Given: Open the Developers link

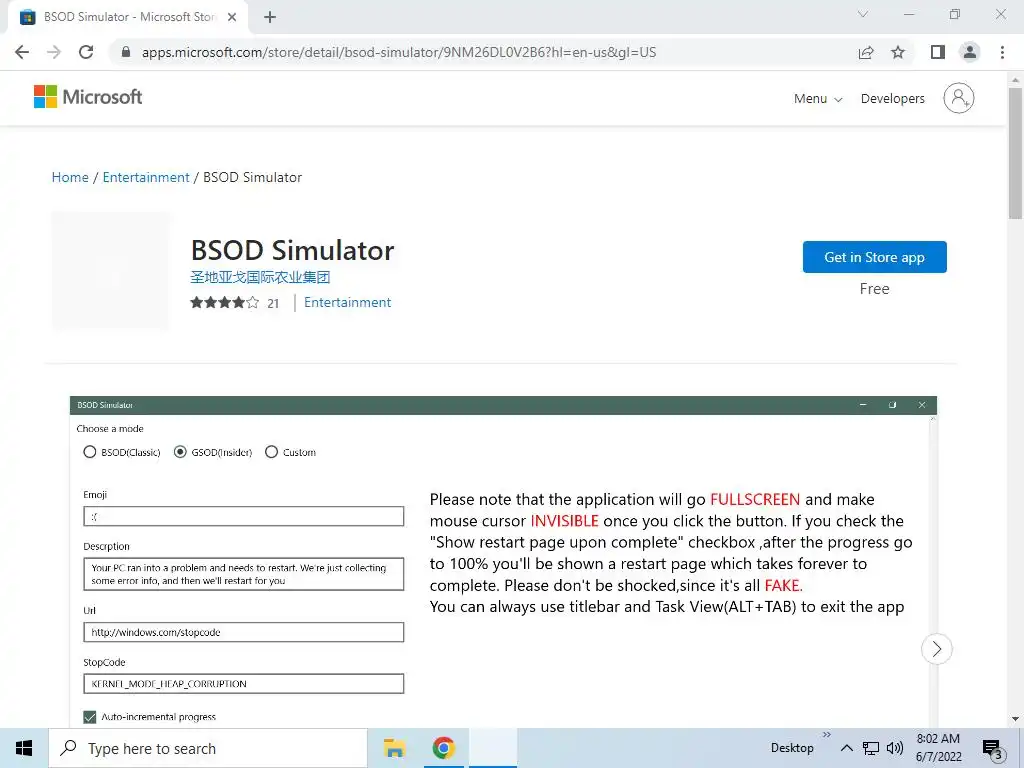Looking at the screenshot, I should click(893, 99).
